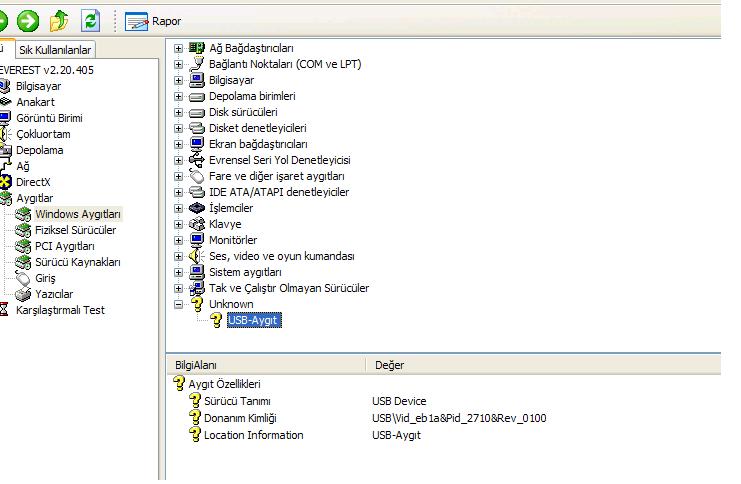Click Sürücü Kaynakları icon in sidebar
Viewport: 741px width, 484px height.
pos(23,262)
